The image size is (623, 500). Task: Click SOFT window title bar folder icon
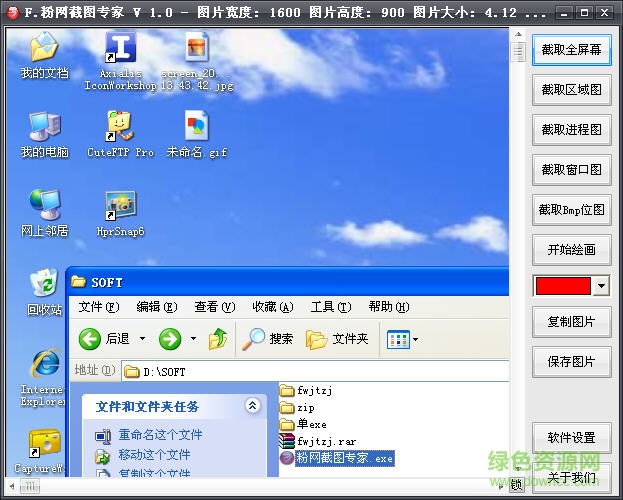coord(78,282)
